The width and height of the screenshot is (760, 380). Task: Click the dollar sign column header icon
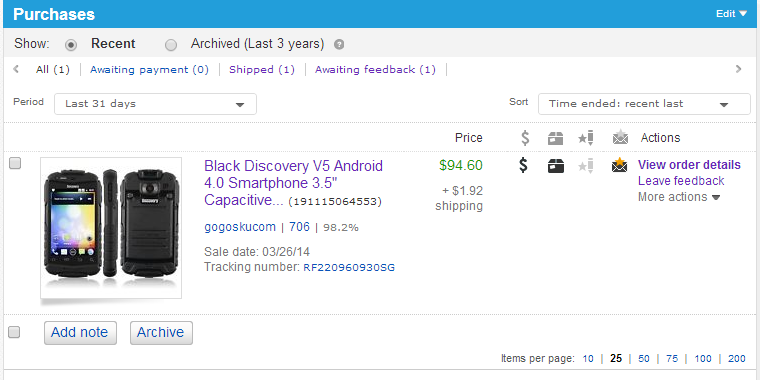[x=525, y=138]
